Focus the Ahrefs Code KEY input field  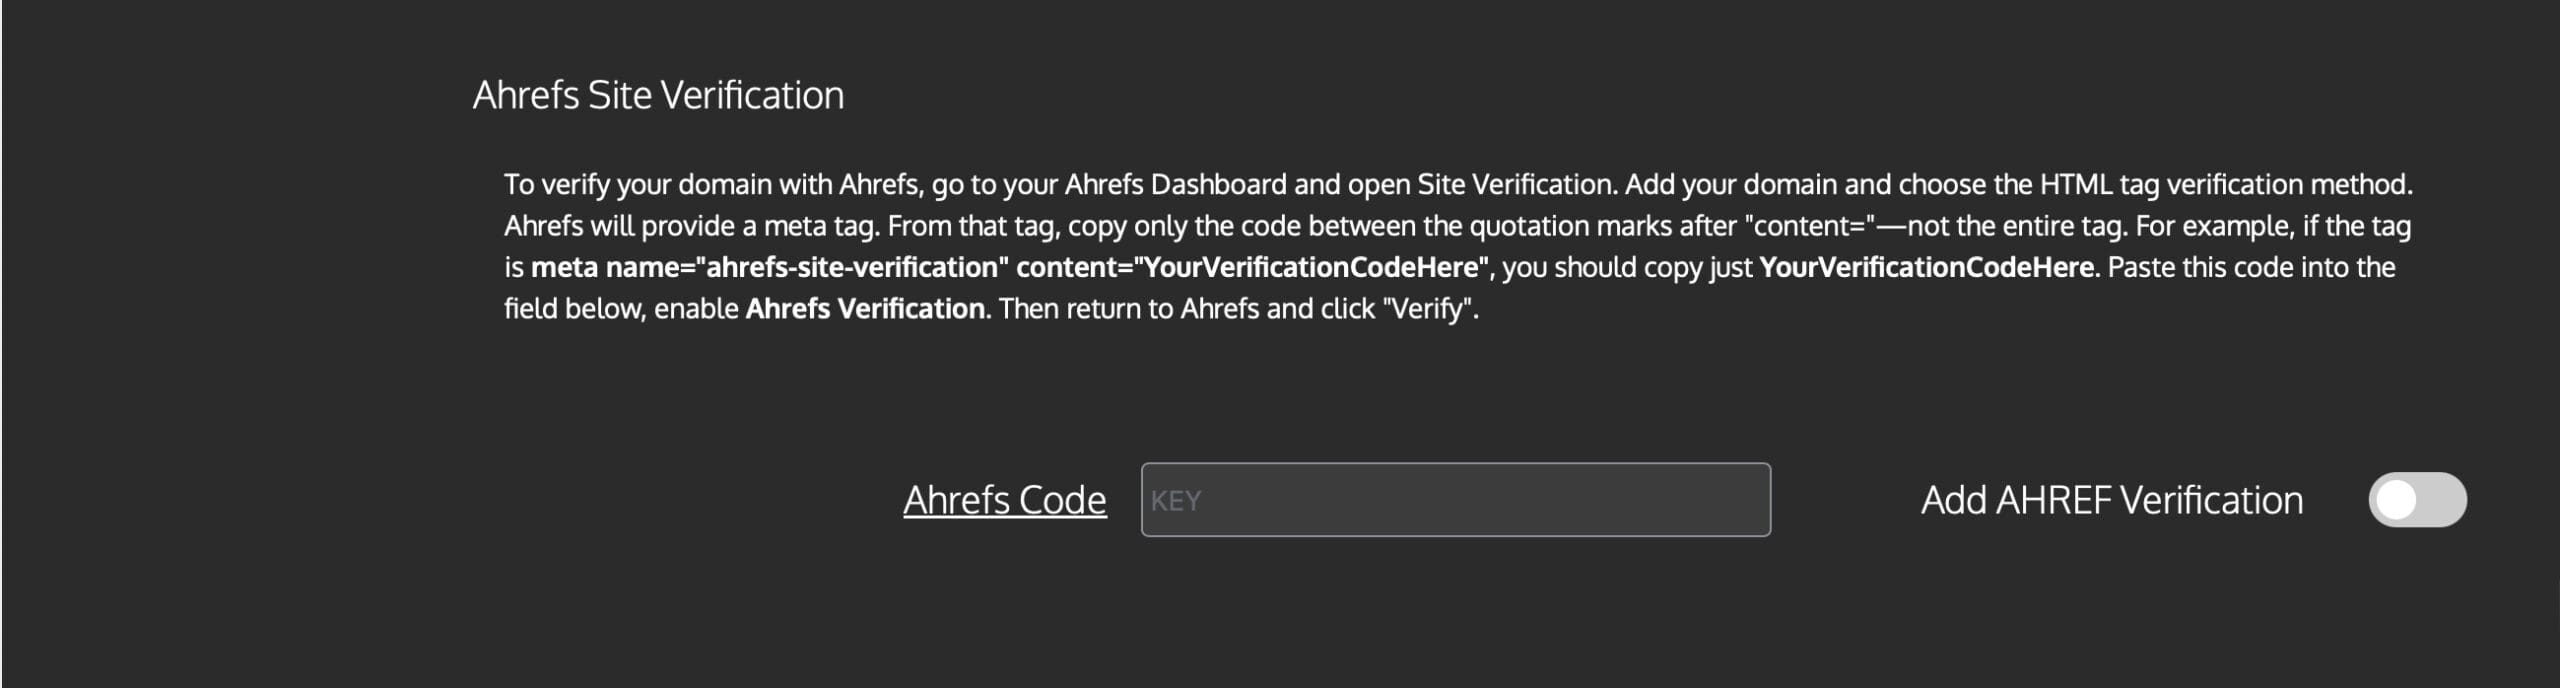[x=1455, y=500]
